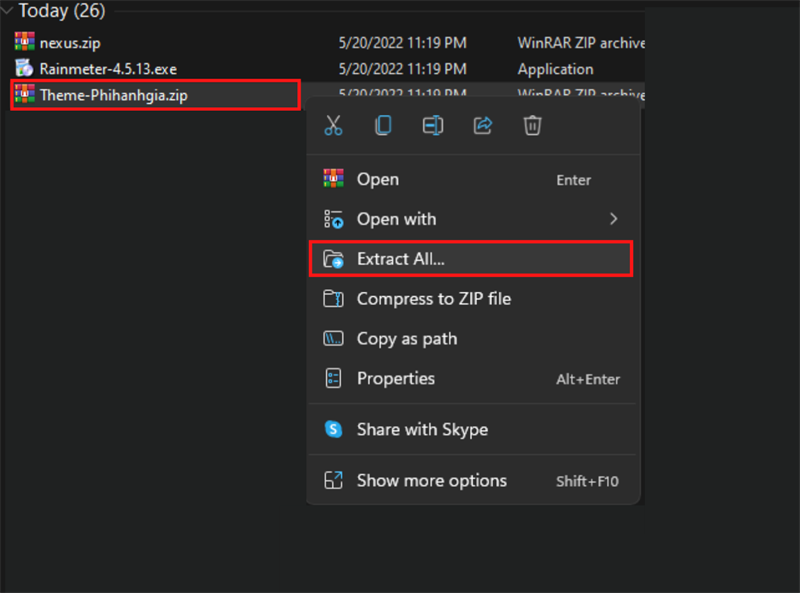Select Open from the context menu

pyautogui.click(x=377, y=180)
